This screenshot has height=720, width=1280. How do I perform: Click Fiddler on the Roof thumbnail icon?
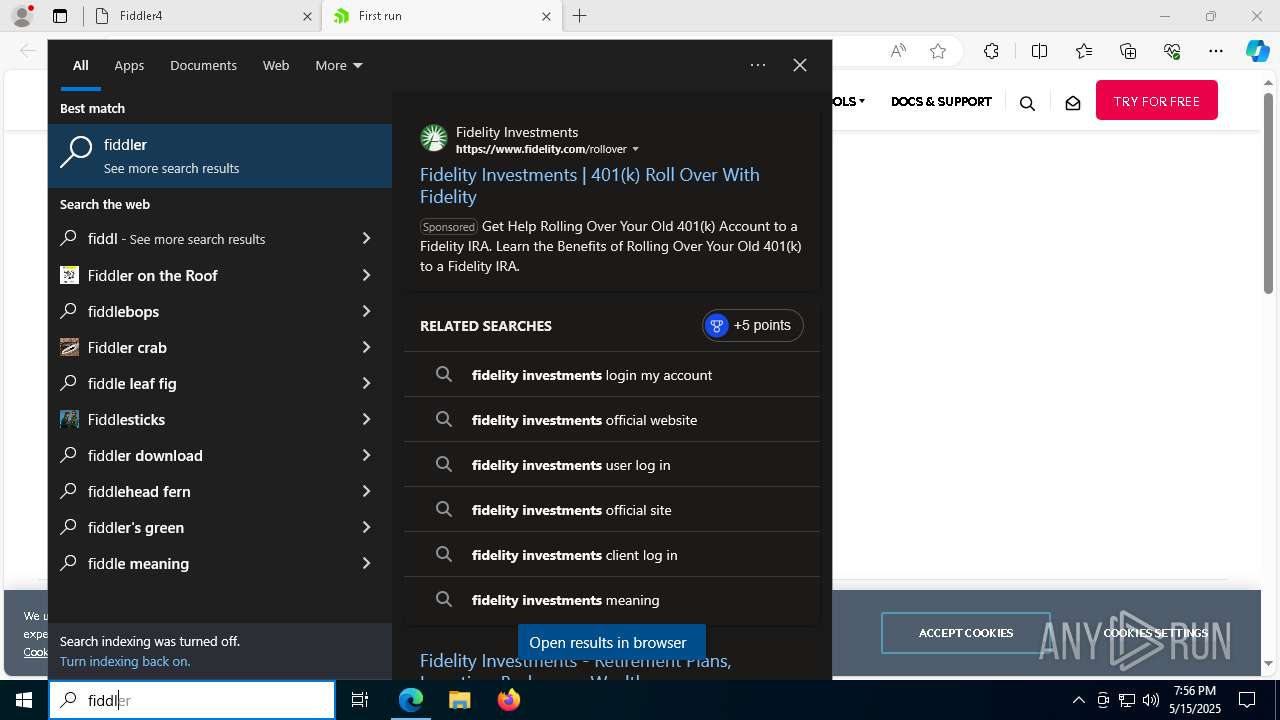pos(69,275)
